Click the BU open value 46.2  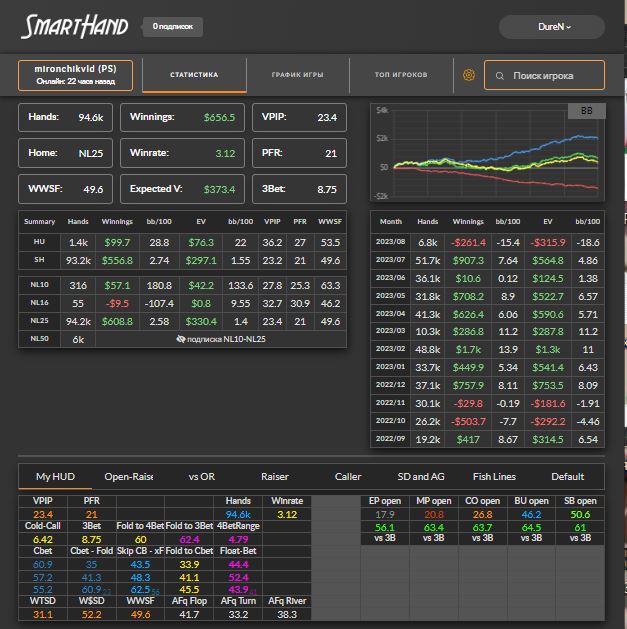(532, 514)
